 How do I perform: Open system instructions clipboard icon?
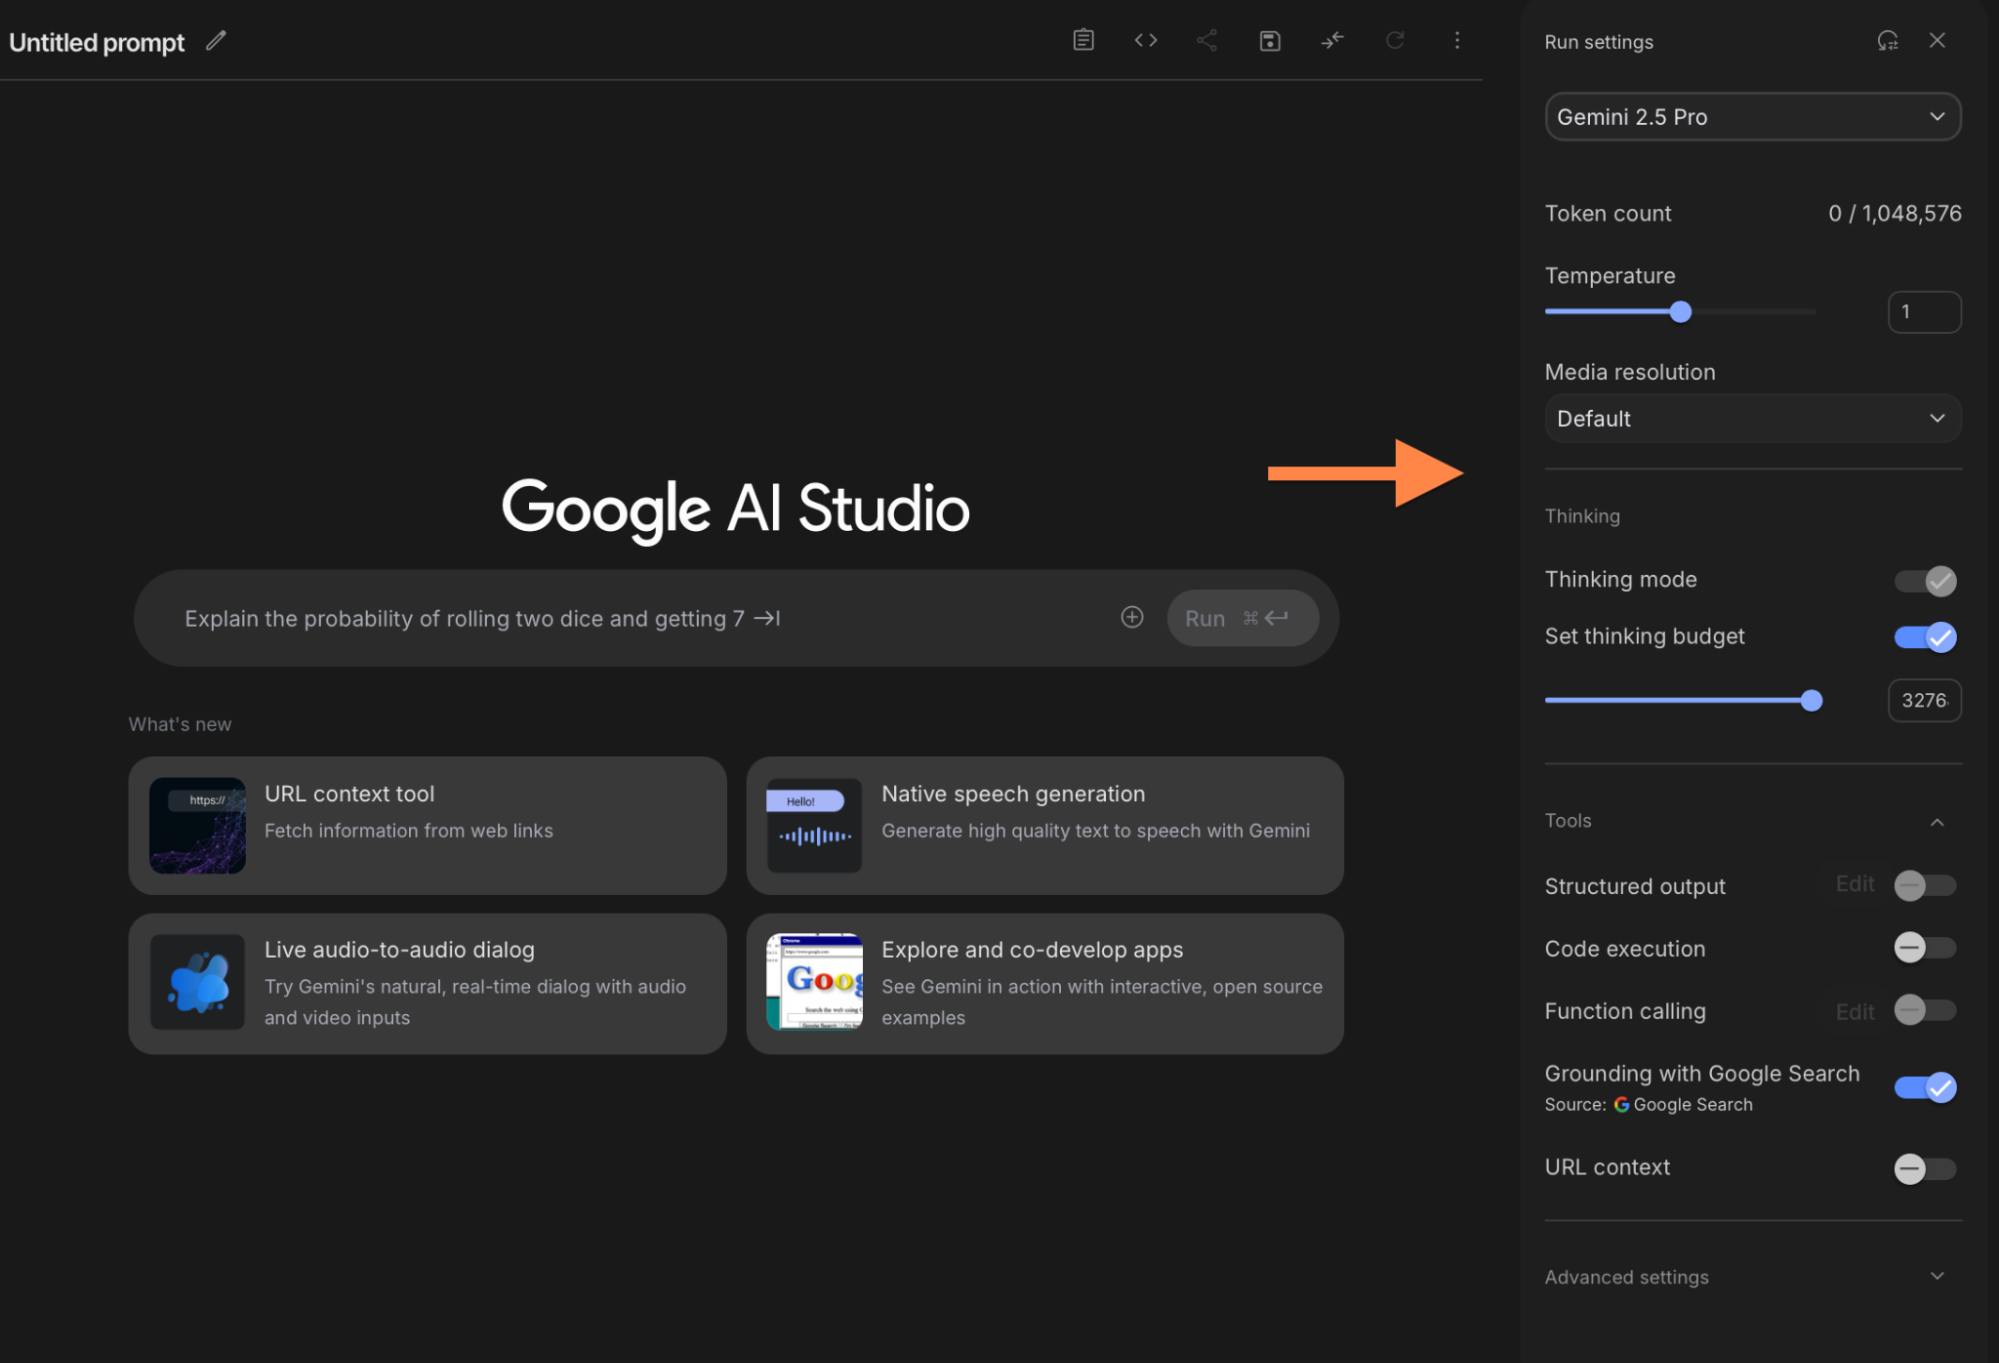point(1083,40)
